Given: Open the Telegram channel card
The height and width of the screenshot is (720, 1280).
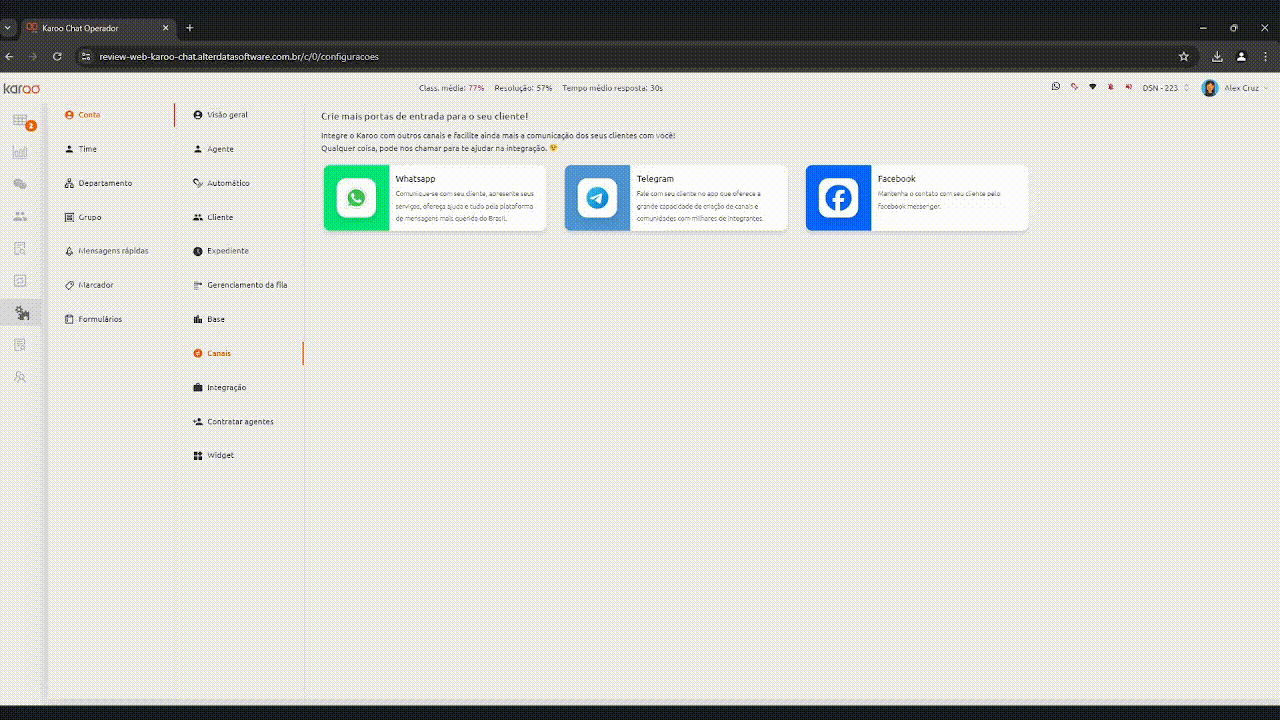Looking at the screenshot, I should (x=676, y=198).
